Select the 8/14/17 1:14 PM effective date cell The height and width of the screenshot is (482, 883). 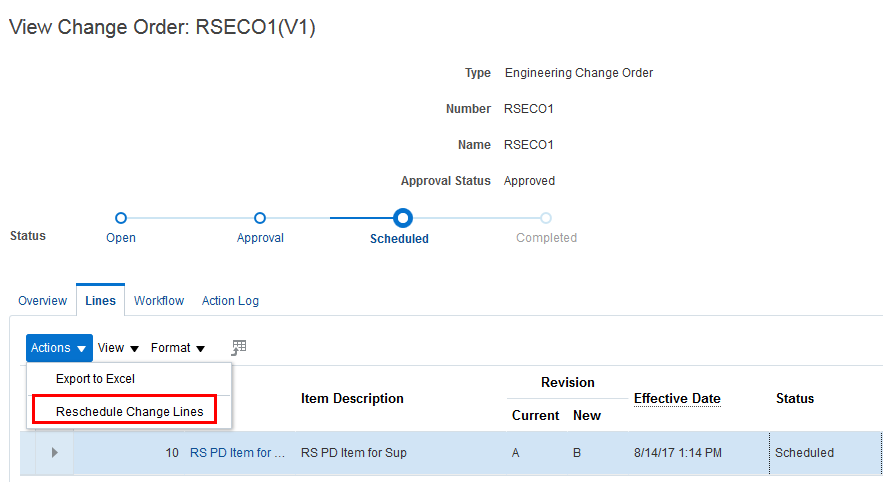tap(675, 453)
